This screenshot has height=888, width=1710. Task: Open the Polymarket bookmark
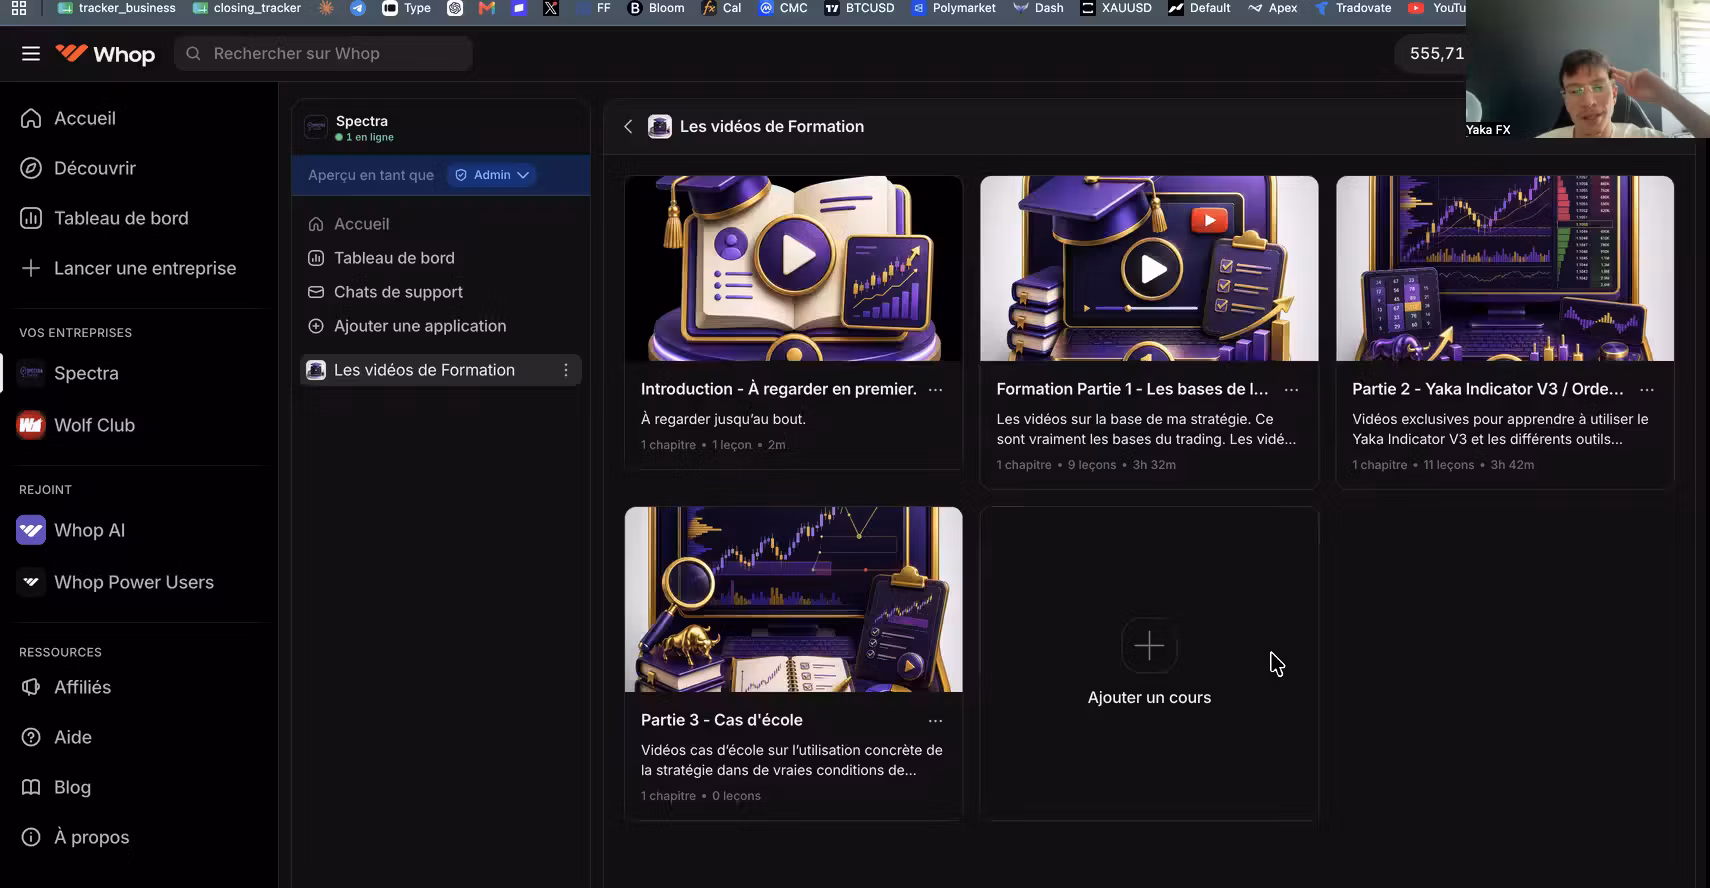click(x=954, y=8)
